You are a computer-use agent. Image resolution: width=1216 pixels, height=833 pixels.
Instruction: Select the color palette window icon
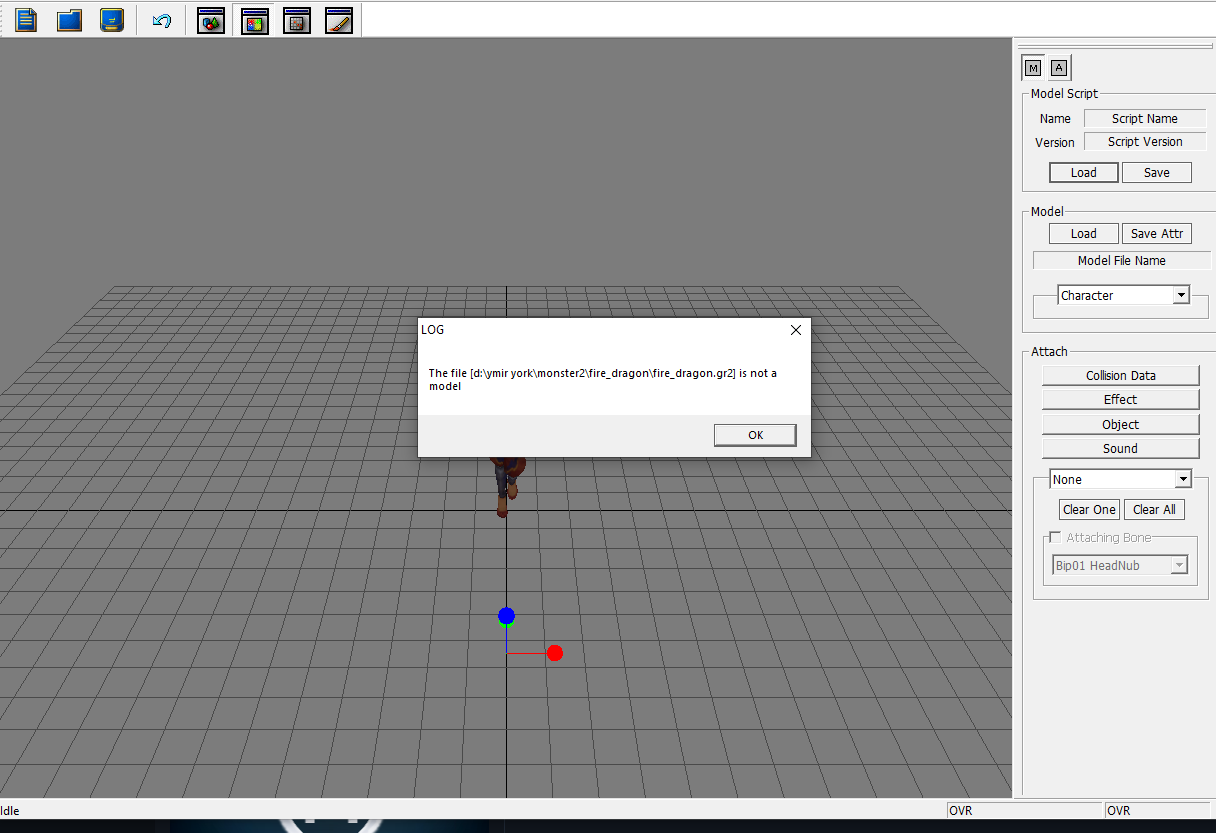[255, 20]
